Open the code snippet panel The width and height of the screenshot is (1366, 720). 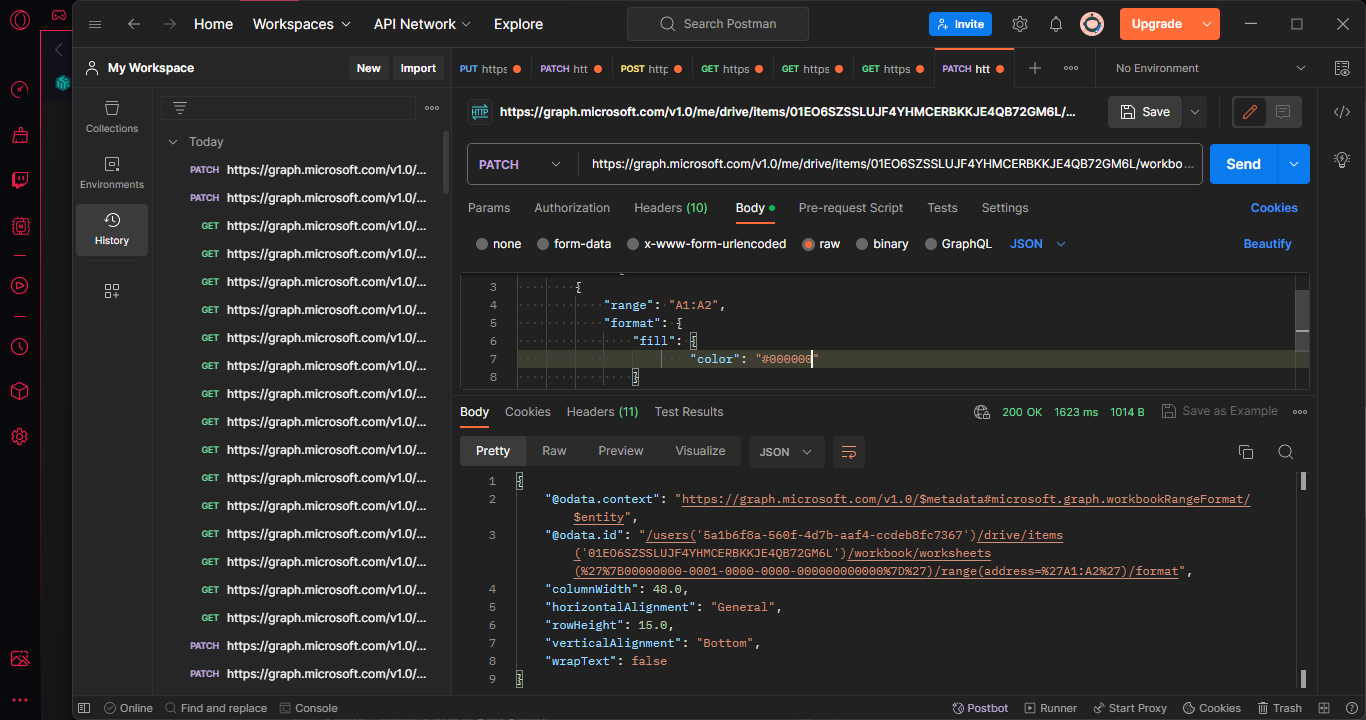click(1342, 112)
